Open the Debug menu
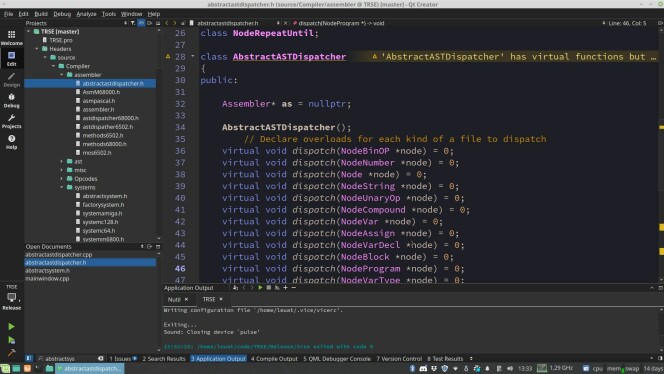664x374 pixels. (62, 14)
